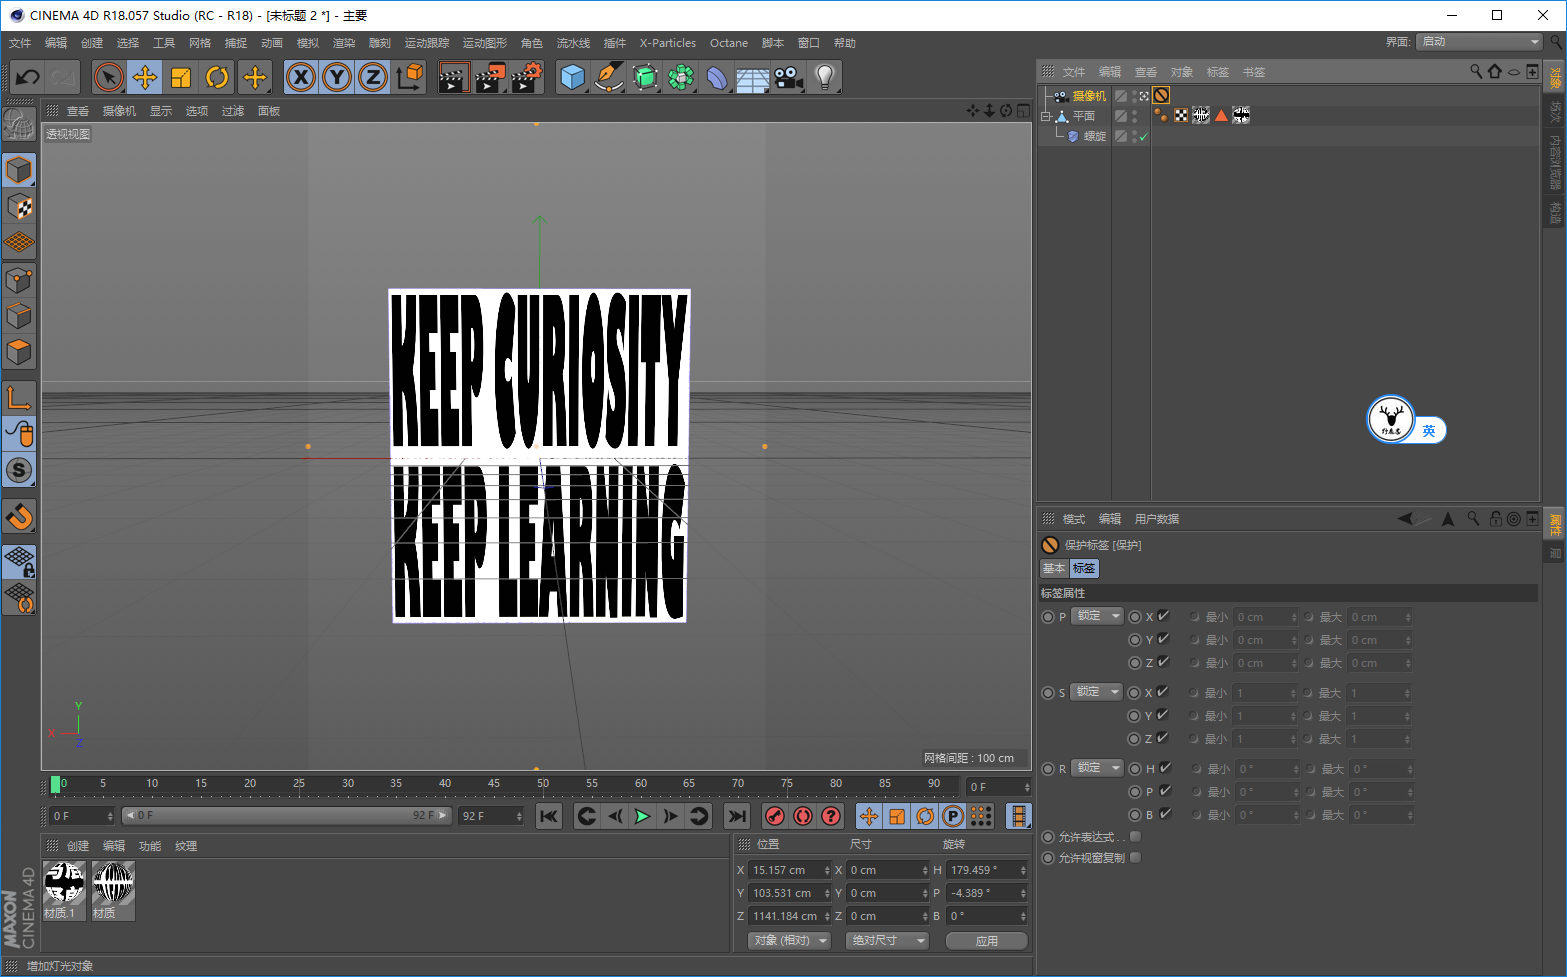
Task: Click the Undo arrow icon
Action: [28, 77]
